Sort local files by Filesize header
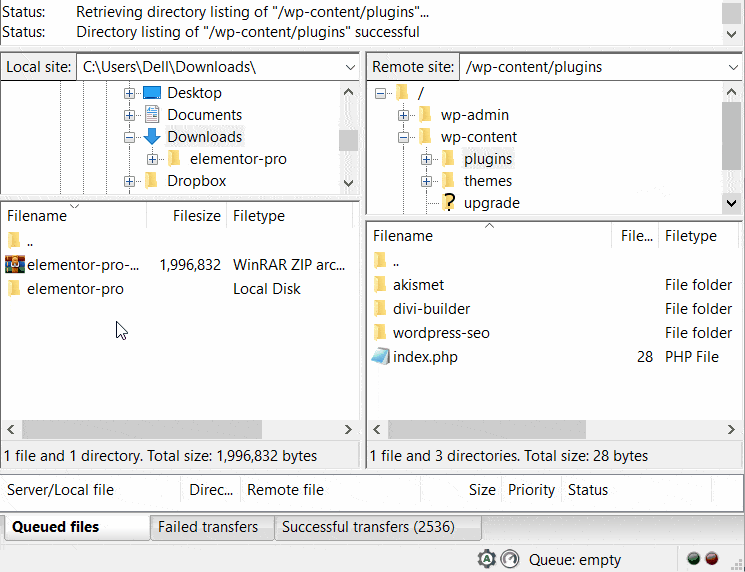 click(x=187, y=216)
